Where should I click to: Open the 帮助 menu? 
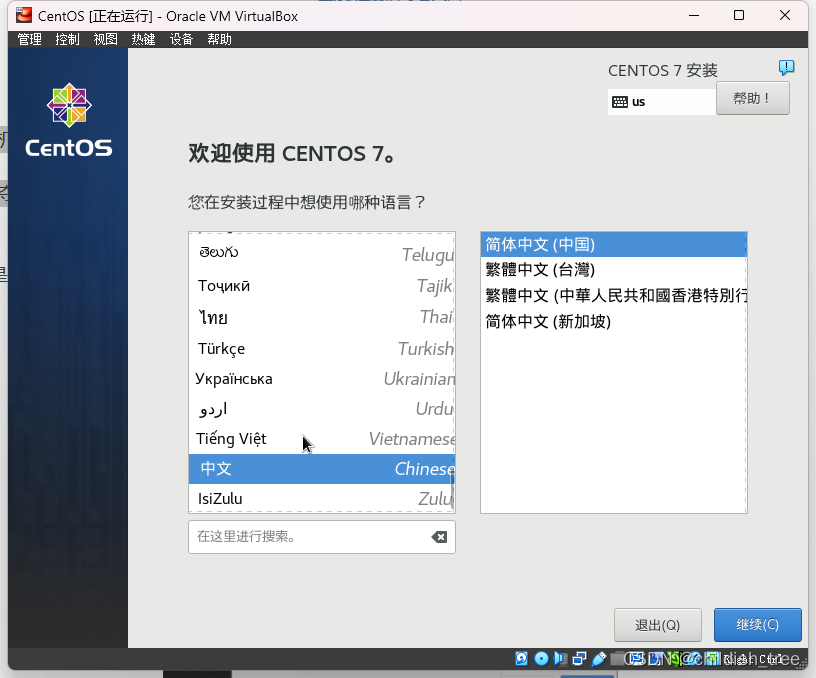point(219,39)
